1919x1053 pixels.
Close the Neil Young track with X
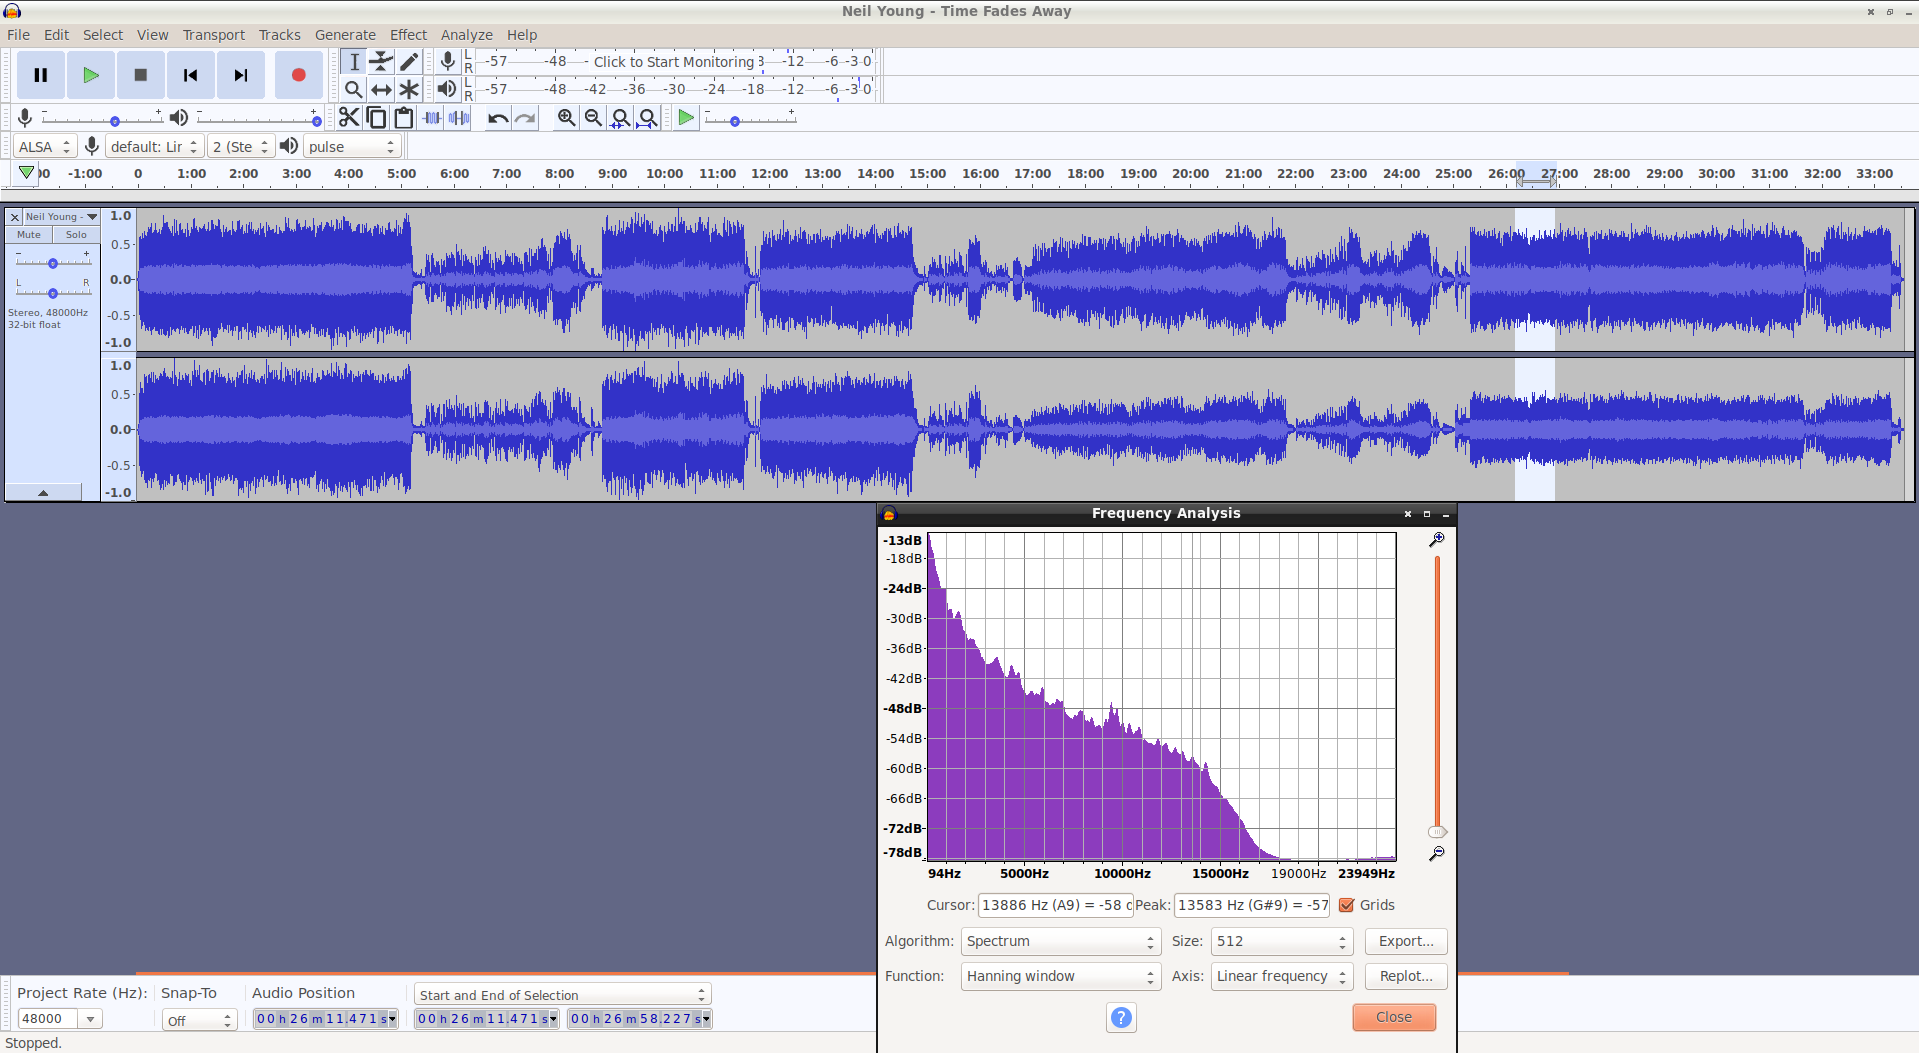pos(15,217)
